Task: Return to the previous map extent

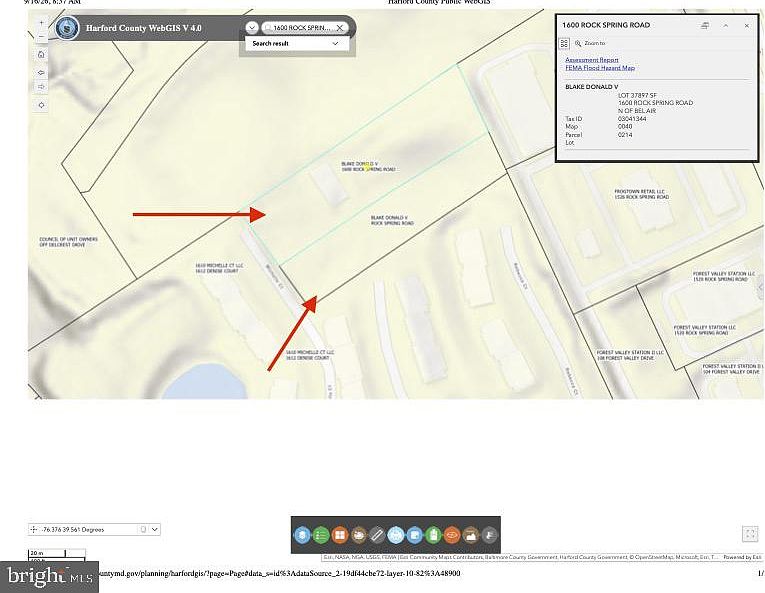Action: (41, 72)
